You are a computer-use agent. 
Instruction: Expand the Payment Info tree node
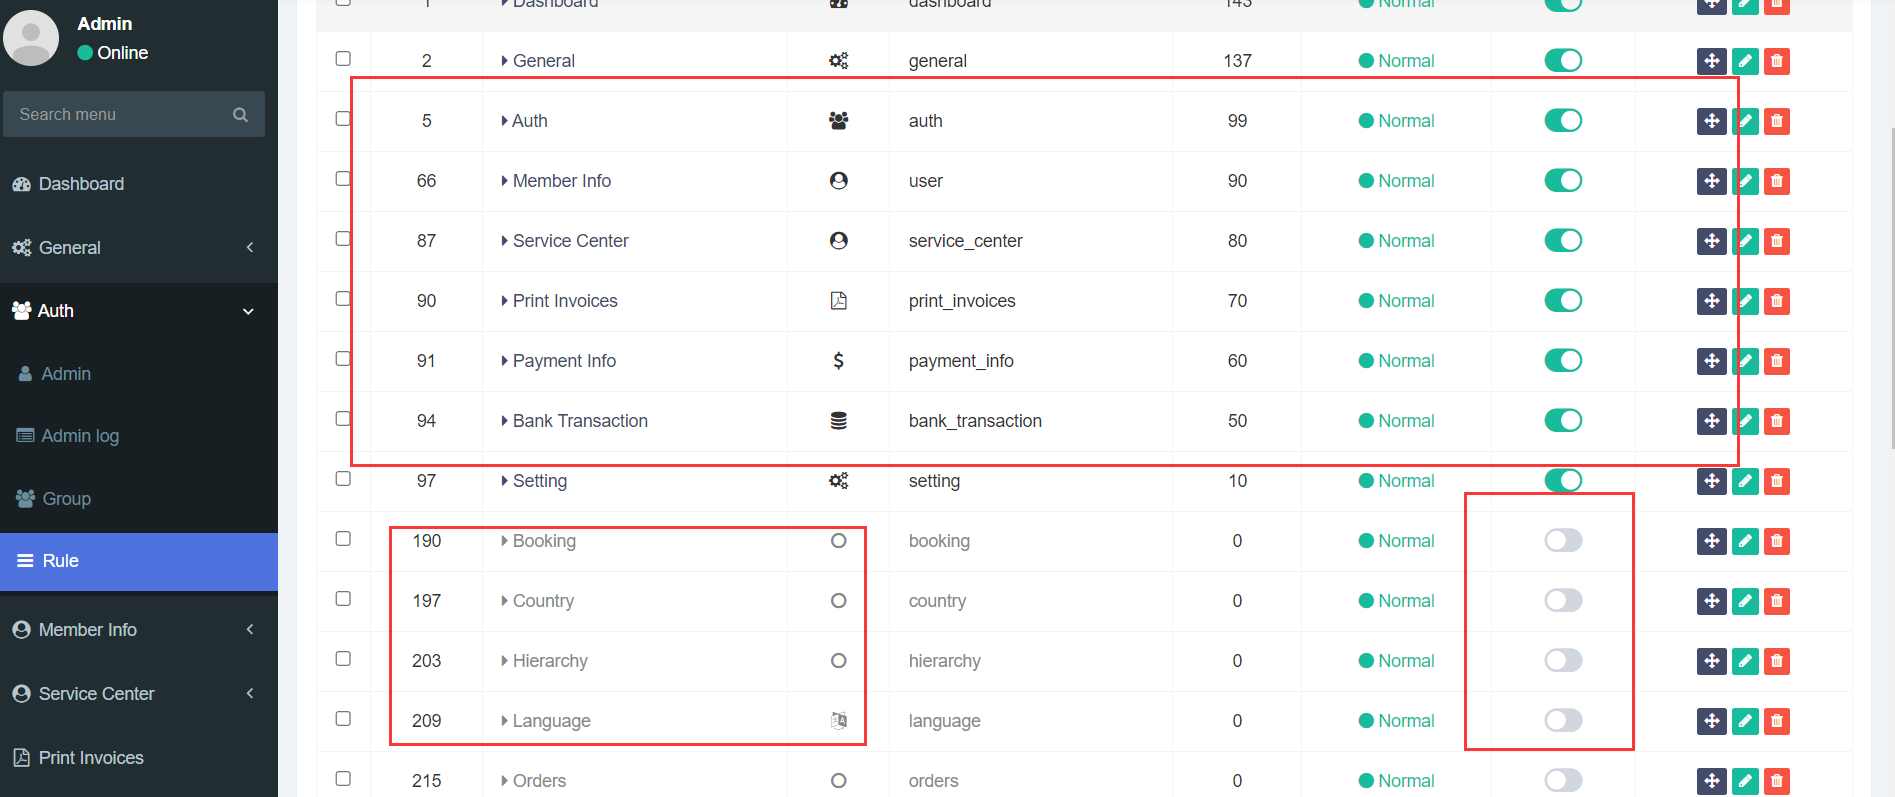(505, 361)
